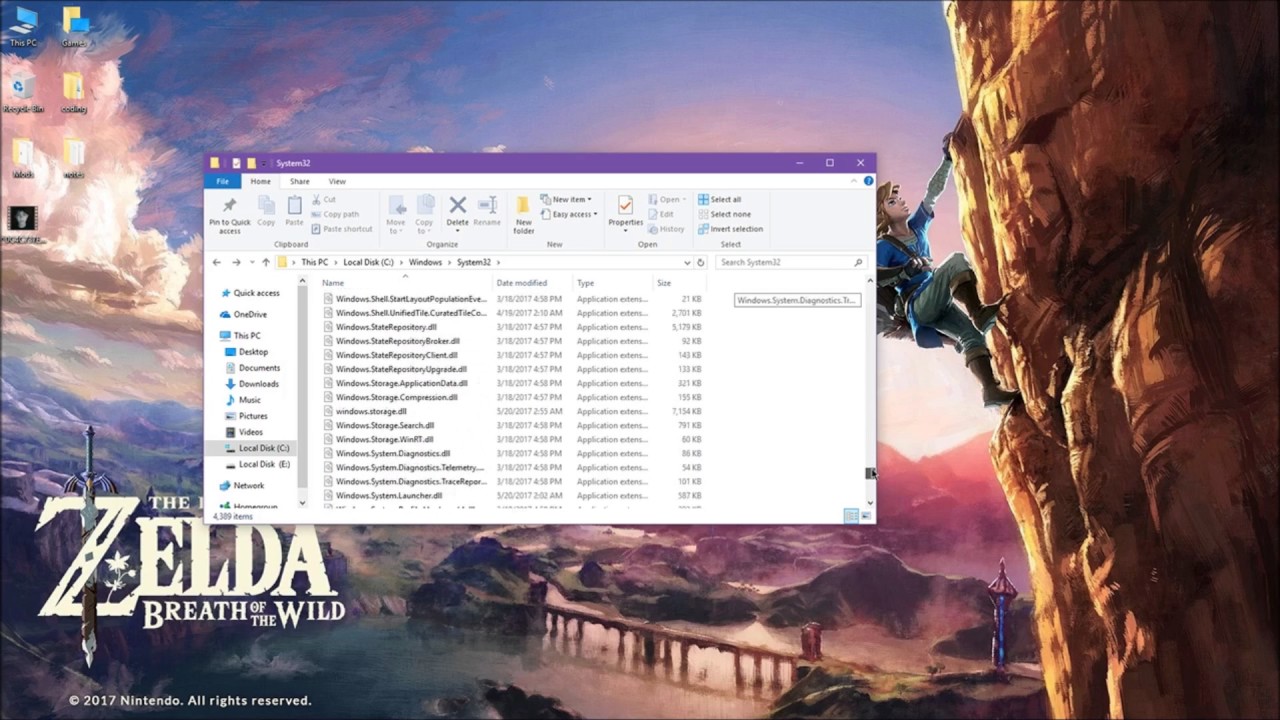
Task: Sort by the Date modified column
Action: (533, 283)
